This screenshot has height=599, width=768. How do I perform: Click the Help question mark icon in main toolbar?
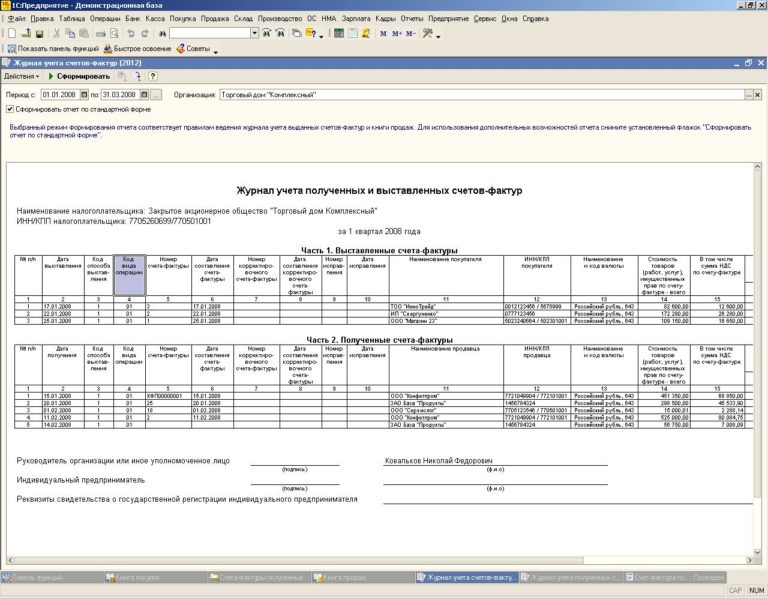[311, 33]
